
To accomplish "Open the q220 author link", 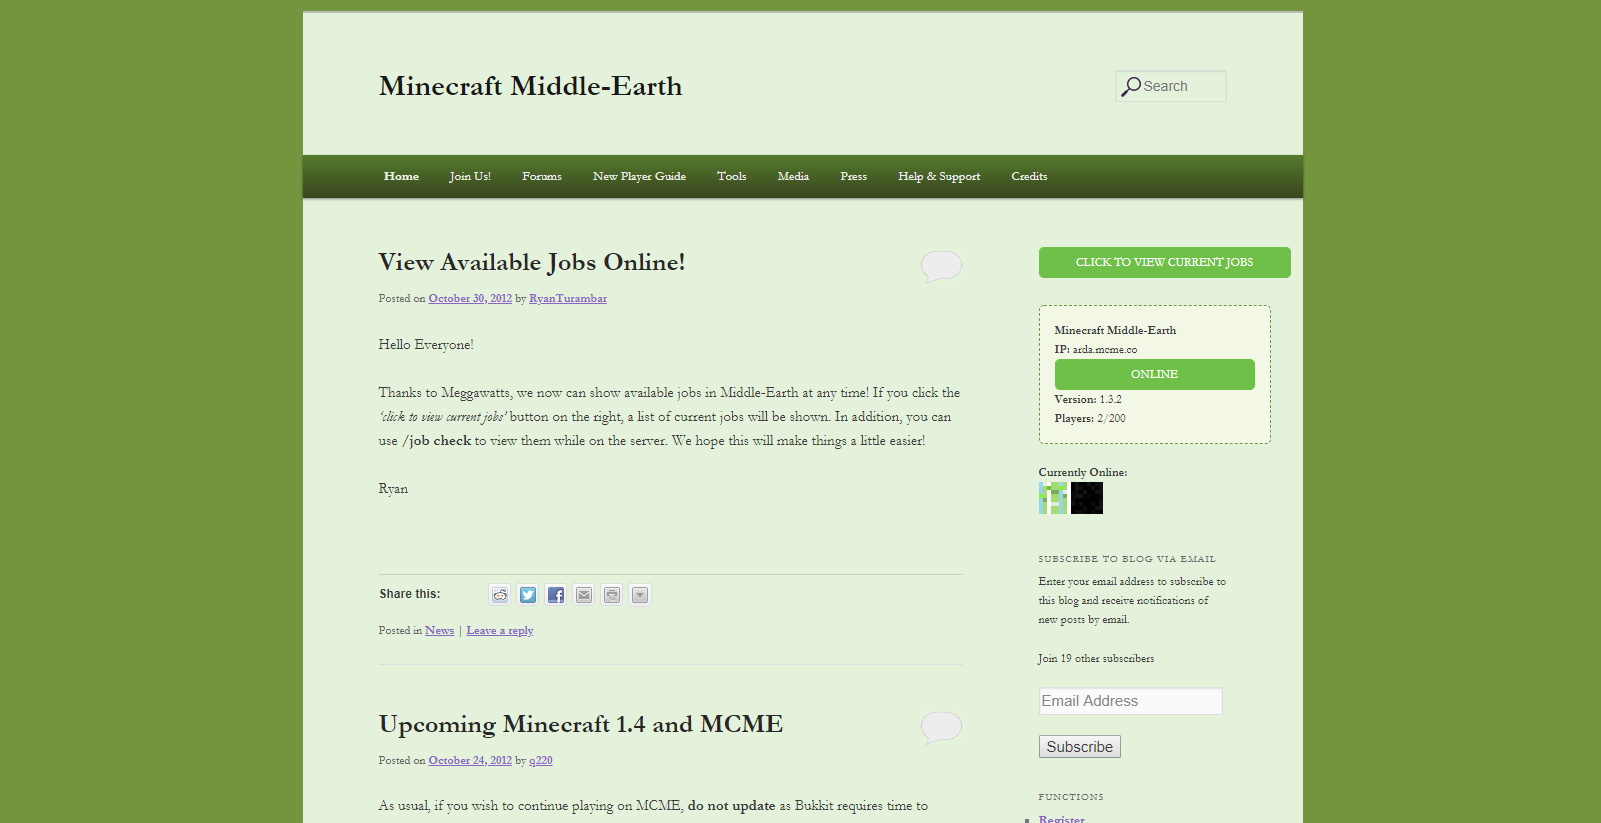I will click(540, 760).
